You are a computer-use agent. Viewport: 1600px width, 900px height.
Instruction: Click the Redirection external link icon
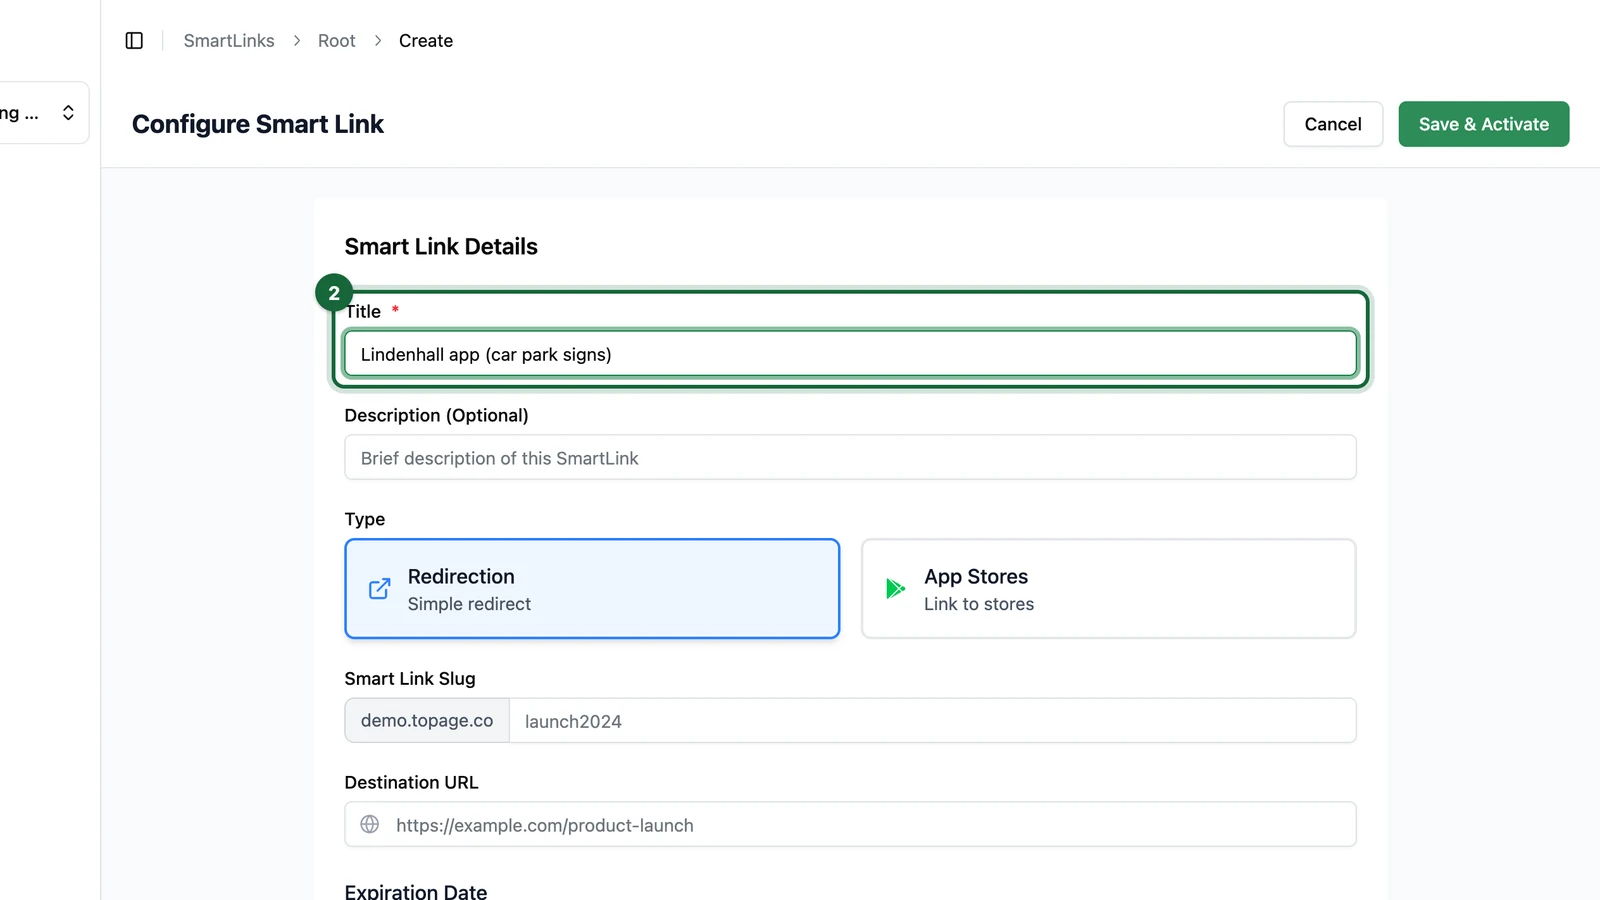(x=380, y=589)
